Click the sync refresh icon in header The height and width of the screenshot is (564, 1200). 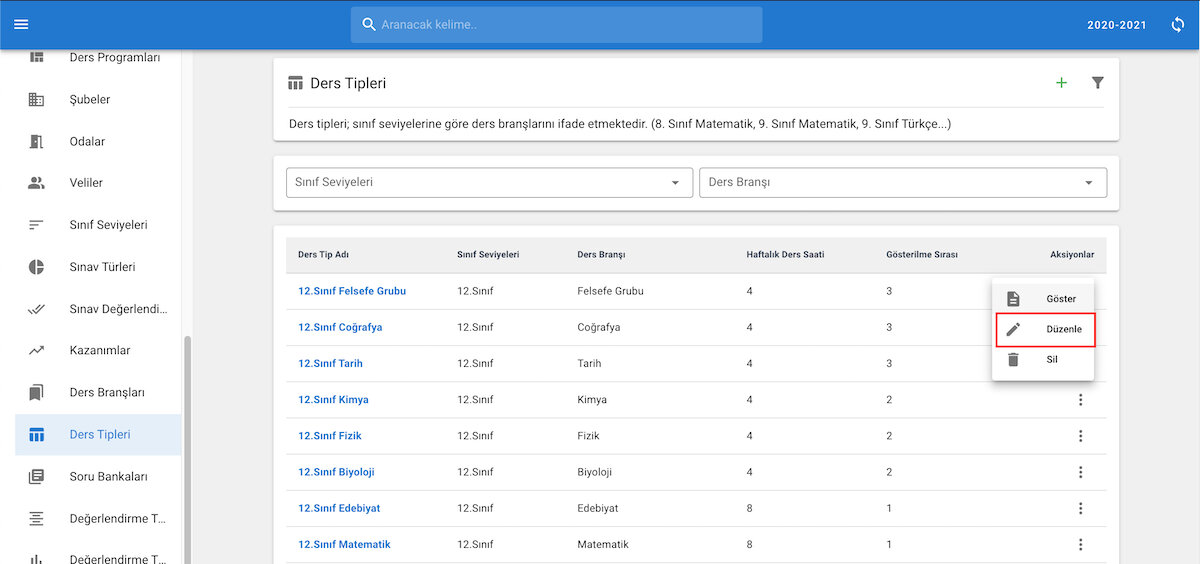click(x=1178, y=25)
